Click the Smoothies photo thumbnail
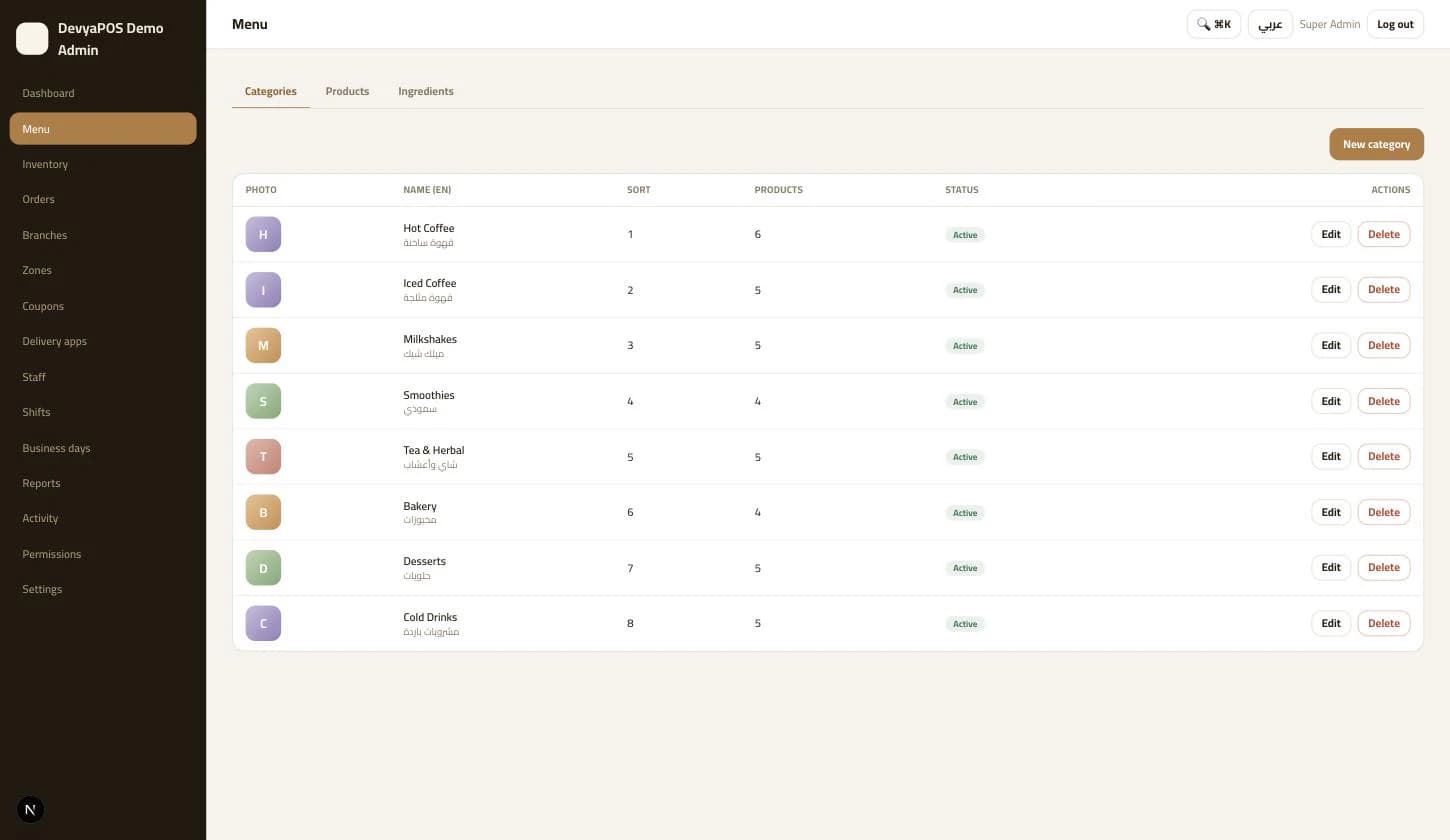1450x840 pixels. [x=263, y=401]
